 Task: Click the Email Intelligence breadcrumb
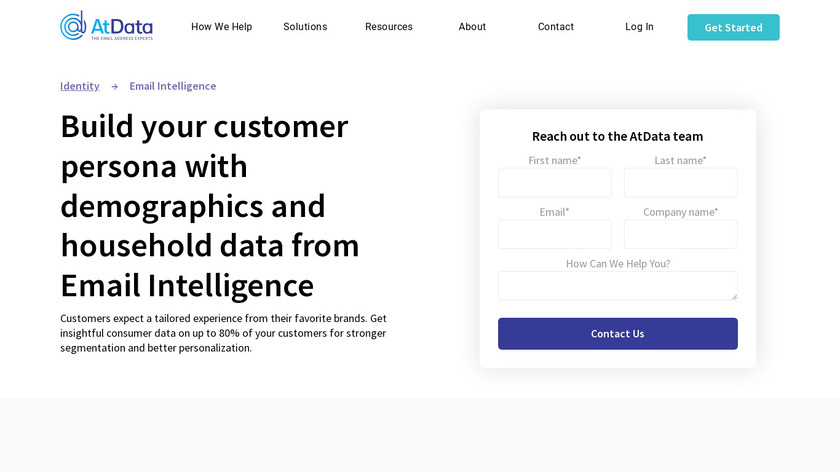[x=172, y=86]
